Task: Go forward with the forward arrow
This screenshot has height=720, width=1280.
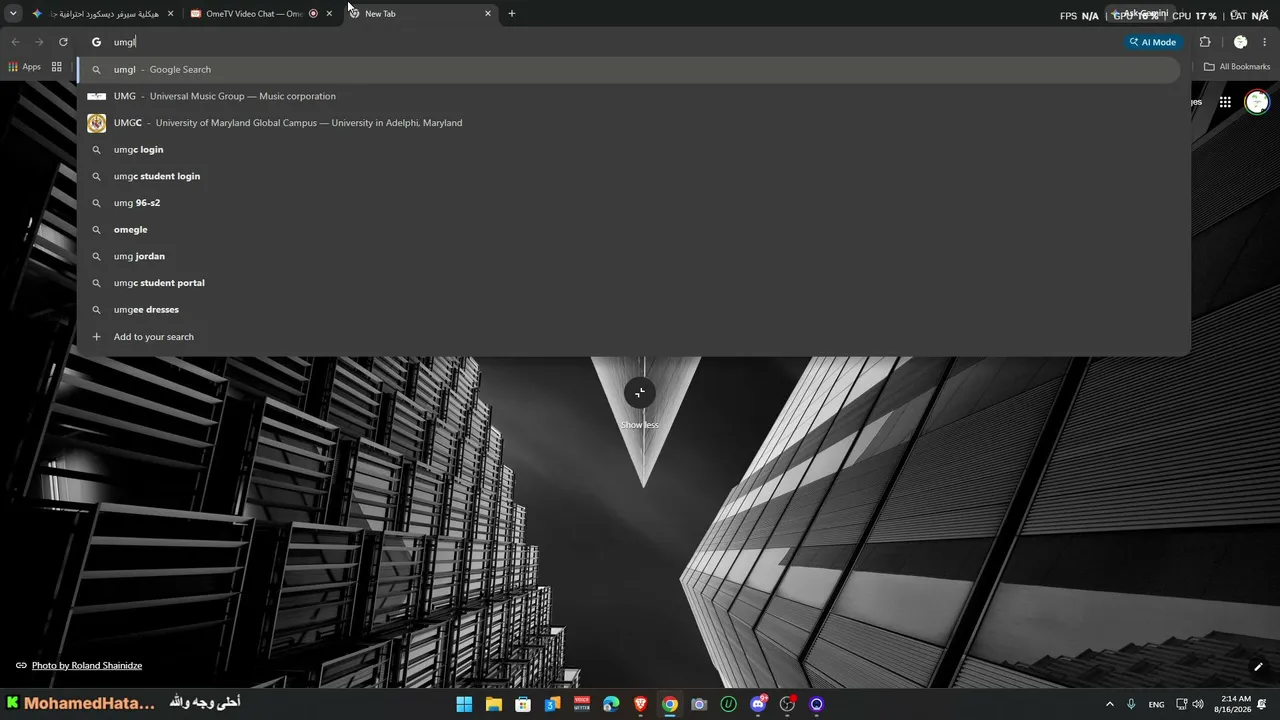Action: pyautogui.click(x=39, y=42)
